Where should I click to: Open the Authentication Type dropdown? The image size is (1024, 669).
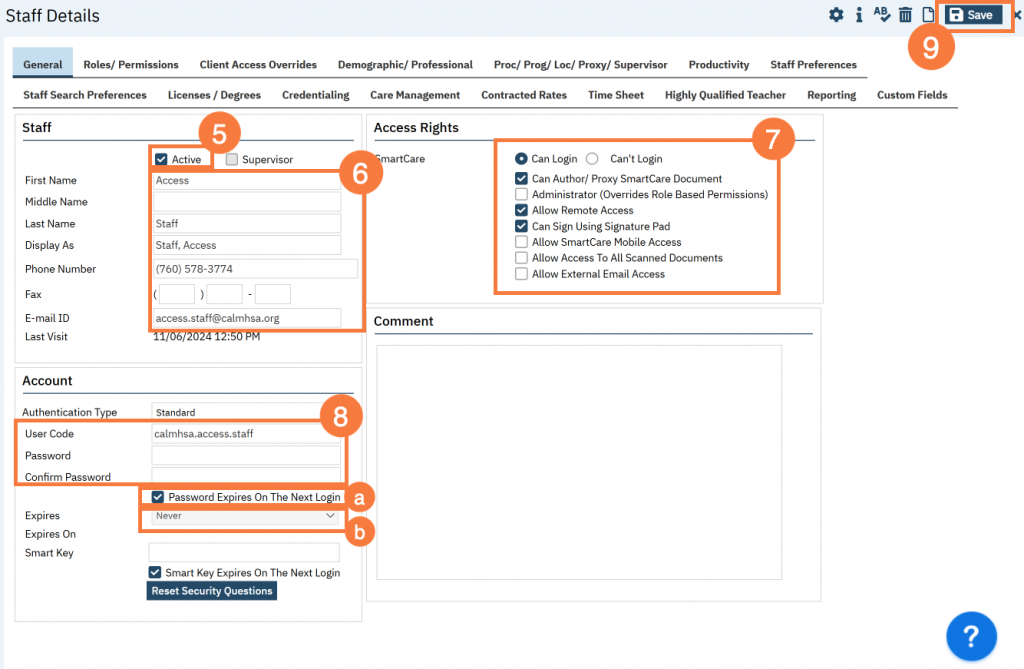click(x=245, y=412)
